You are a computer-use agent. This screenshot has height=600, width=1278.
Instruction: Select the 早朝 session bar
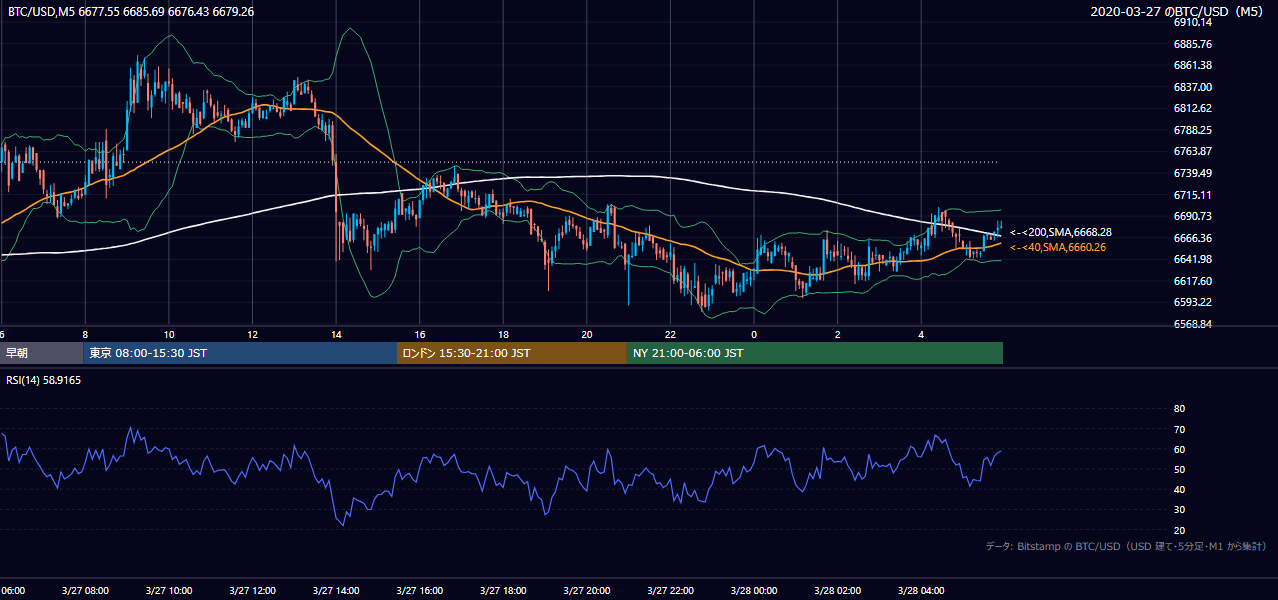(x=41, y=353)
